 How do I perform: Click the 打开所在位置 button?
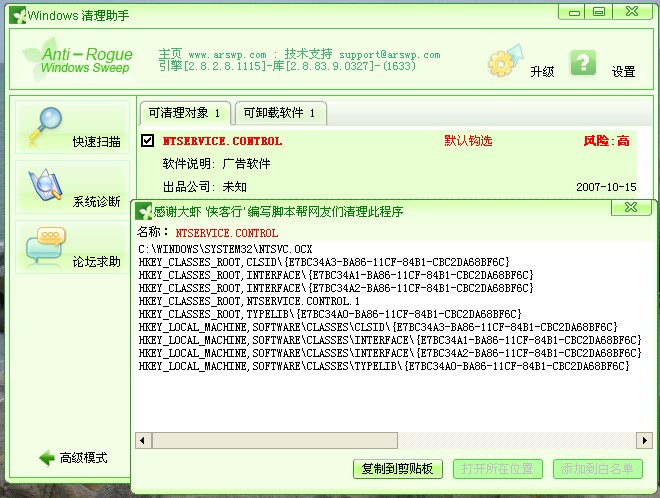pos(498,469)
